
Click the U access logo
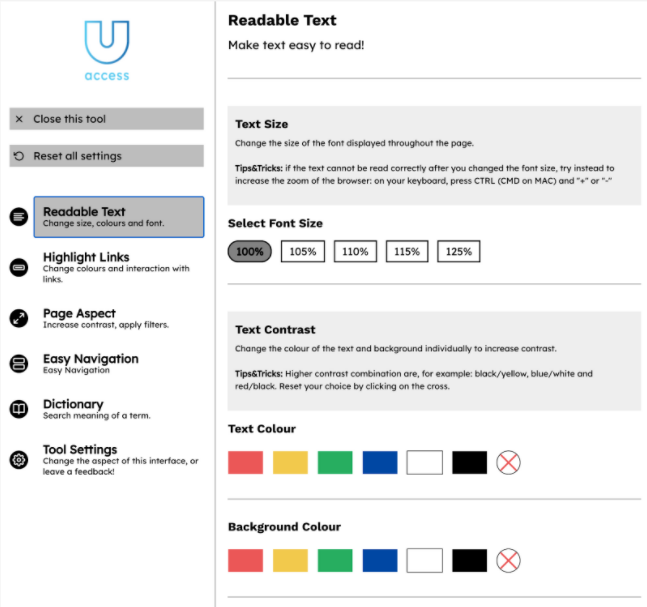pos(107,50)
